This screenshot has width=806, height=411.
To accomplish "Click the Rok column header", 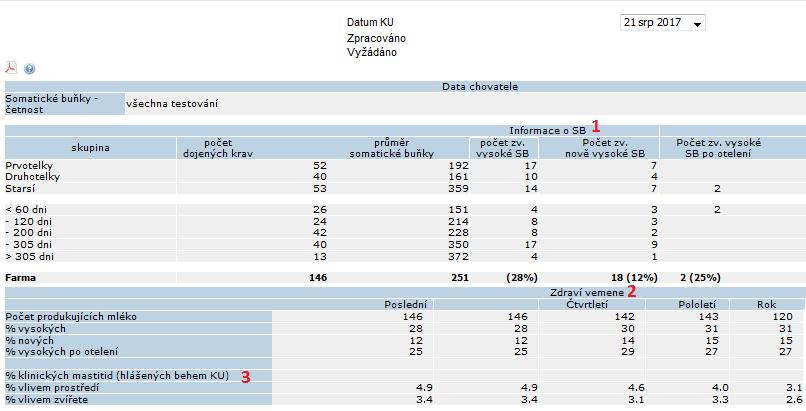I will click(x=766, y=305).
